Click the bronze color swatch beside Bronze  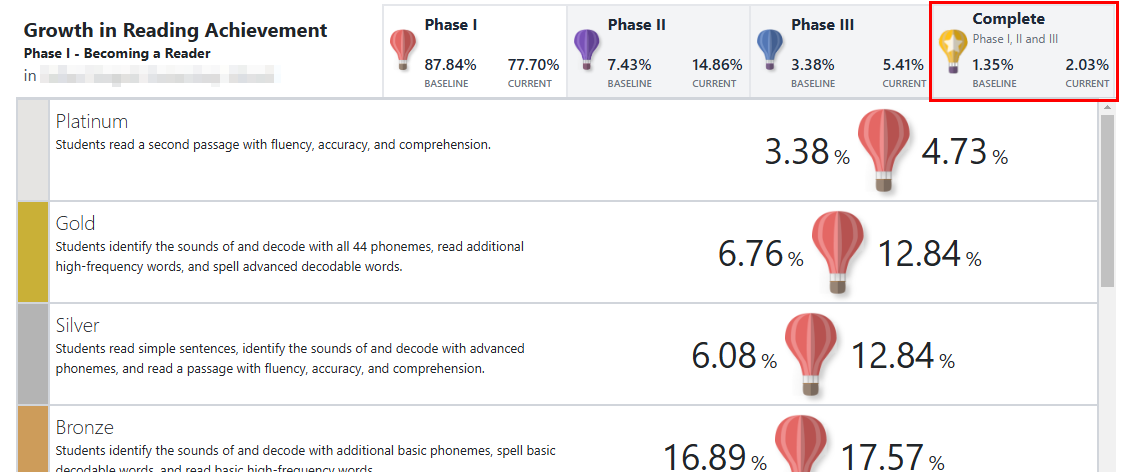coord(33,439)
